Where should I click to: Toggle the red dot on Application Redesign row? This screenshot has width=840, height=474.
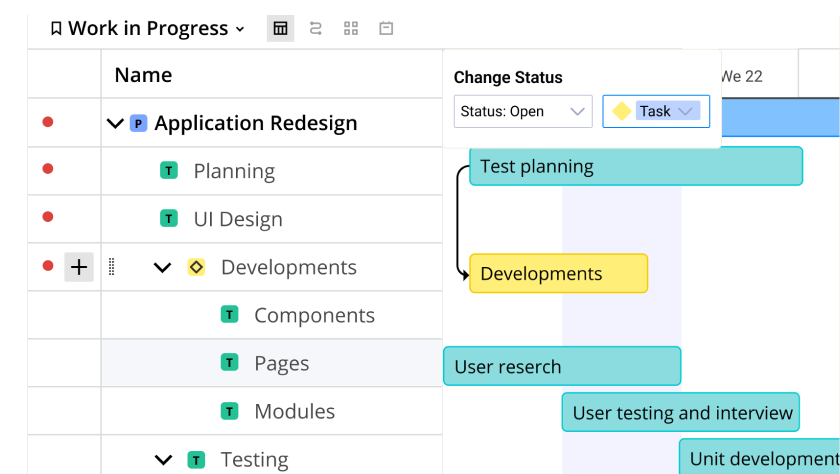(x=47, y=122)
